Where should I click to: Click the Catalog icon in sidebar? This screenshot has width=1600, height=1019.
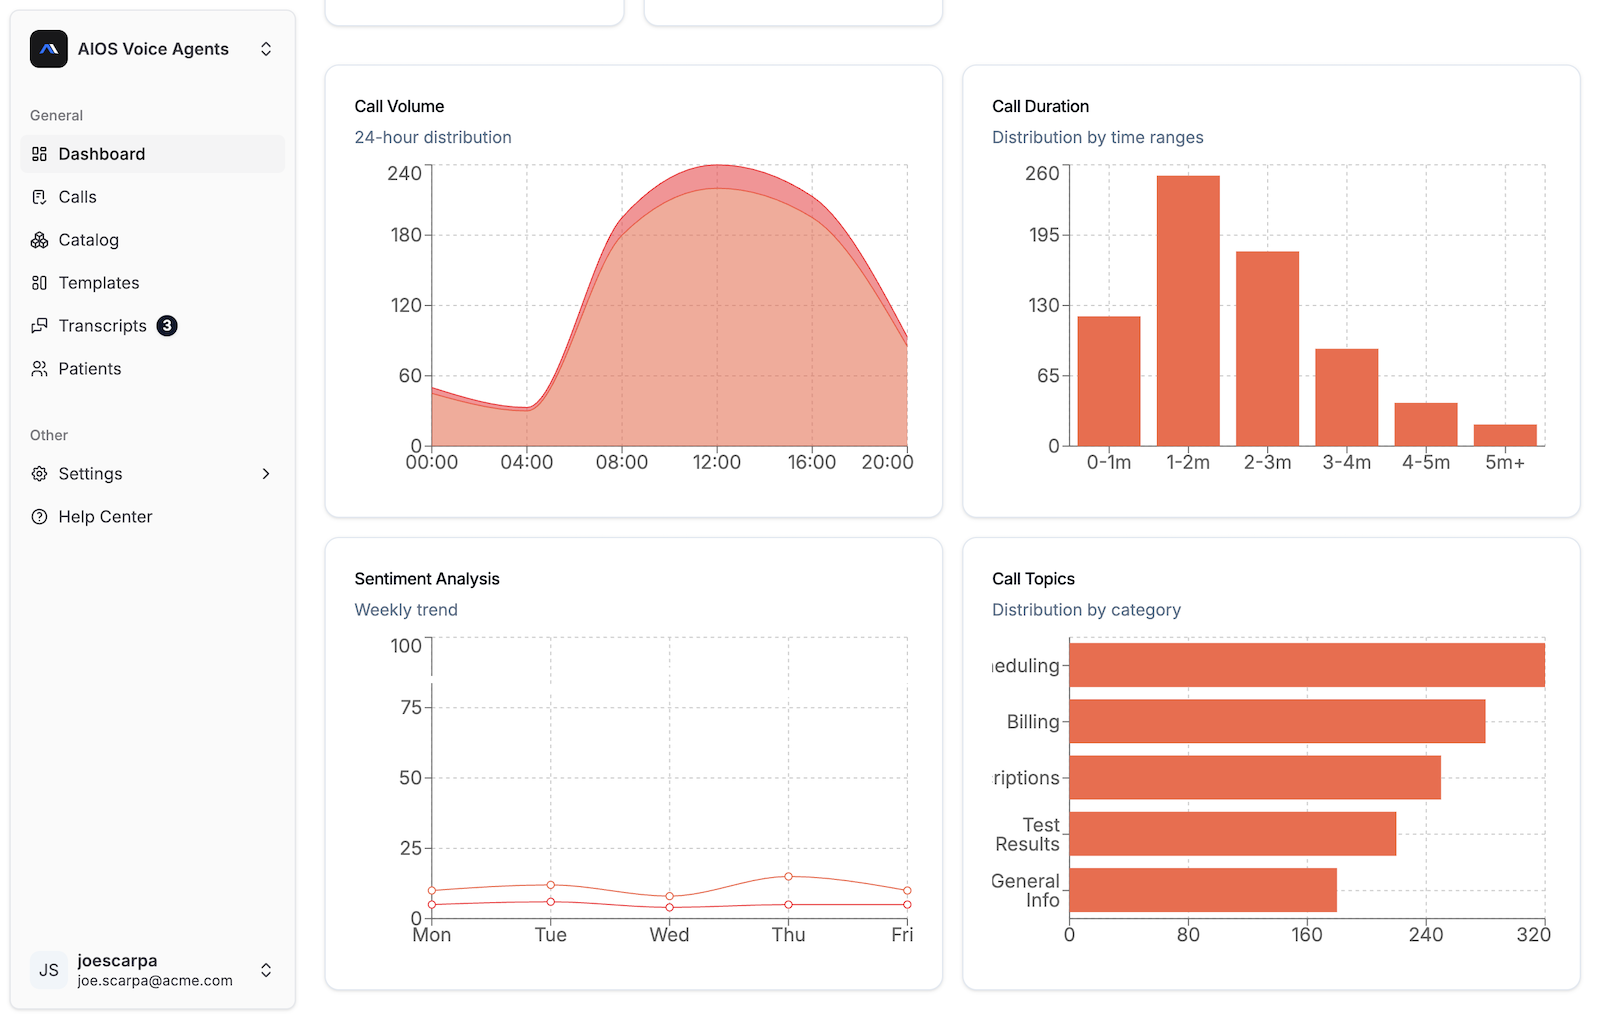(x=39, y=240)
